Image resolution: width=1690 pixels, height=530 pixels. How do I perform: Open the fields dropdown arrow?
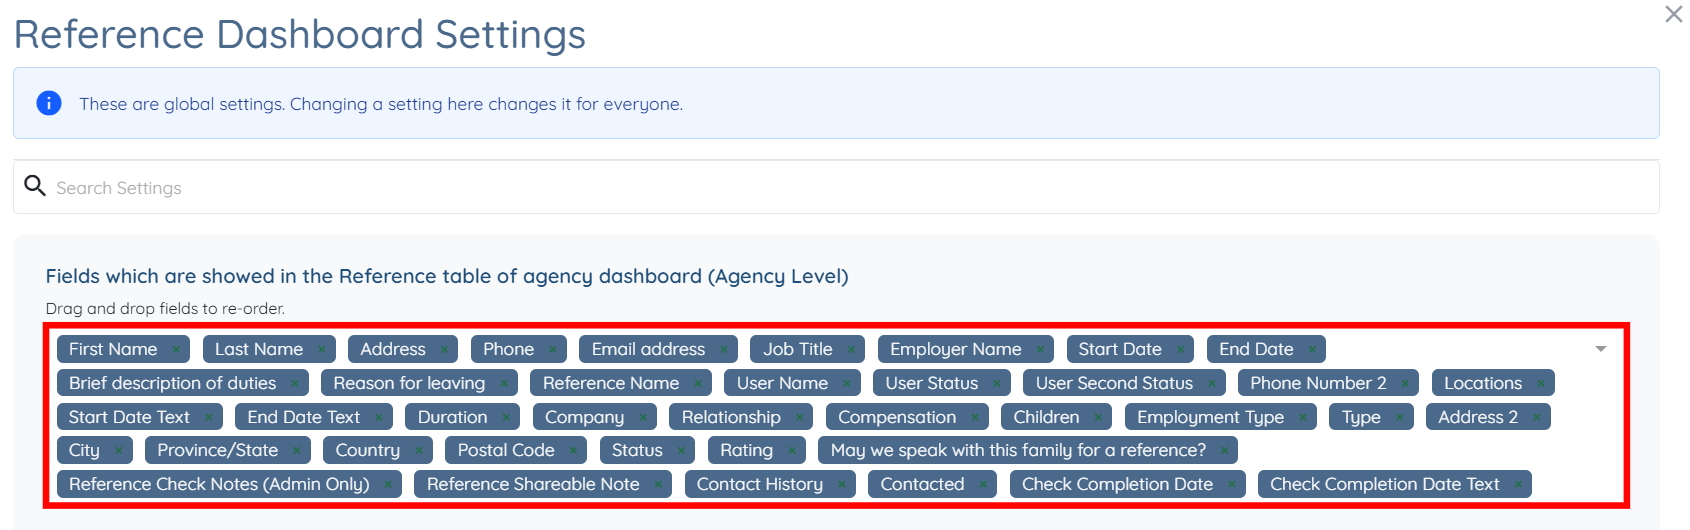pos(1601,349)
